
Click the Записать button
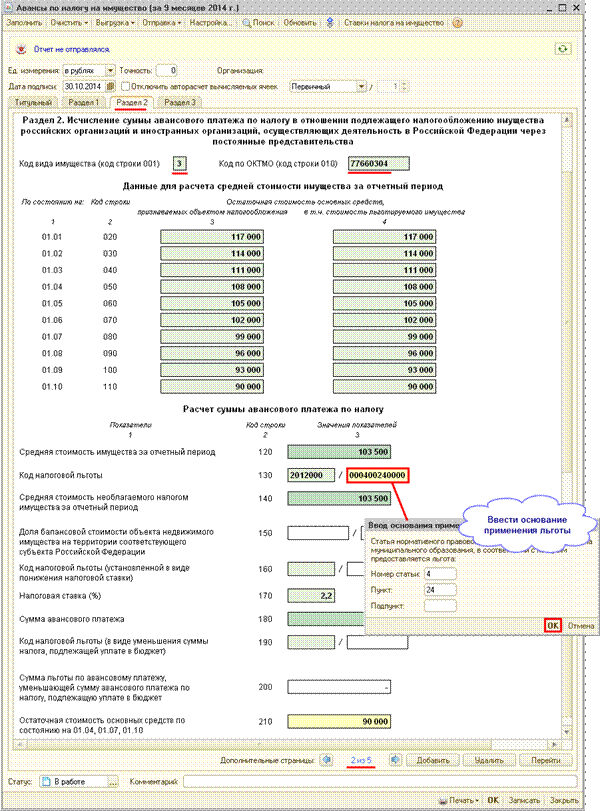524,800
